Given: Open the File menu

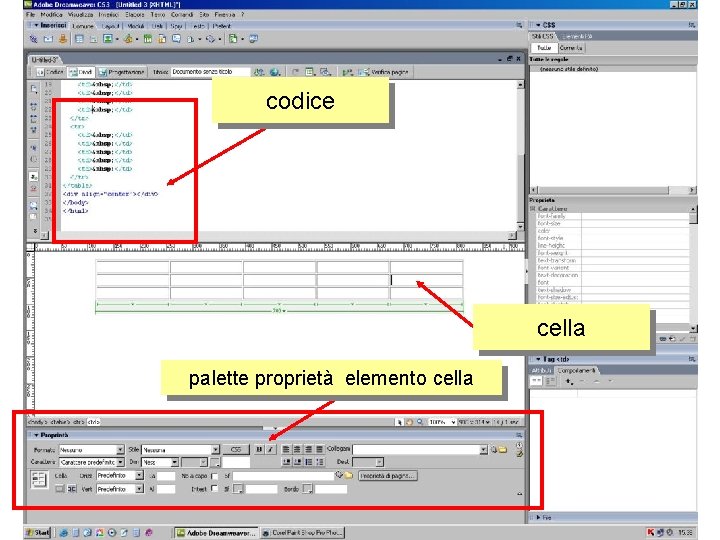Looking at the screenshot, I should (x=30, y=15).
